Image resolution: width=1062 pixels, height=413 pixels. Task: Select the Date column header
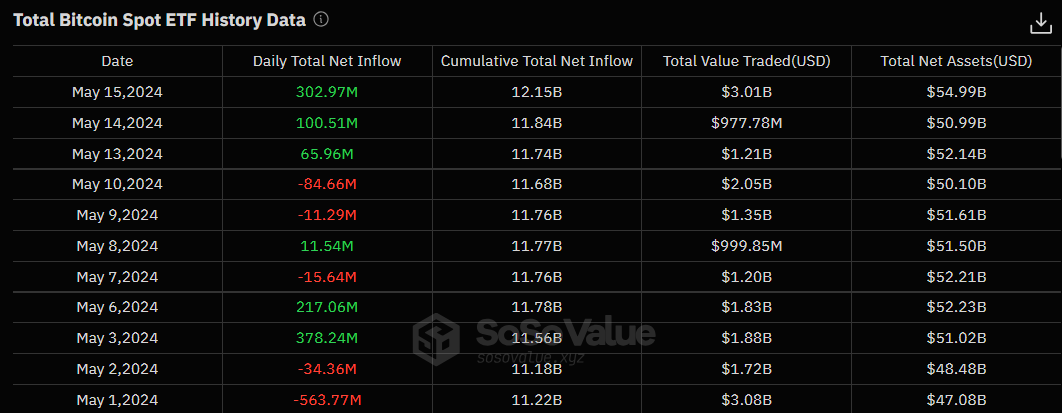click(117, 61)
